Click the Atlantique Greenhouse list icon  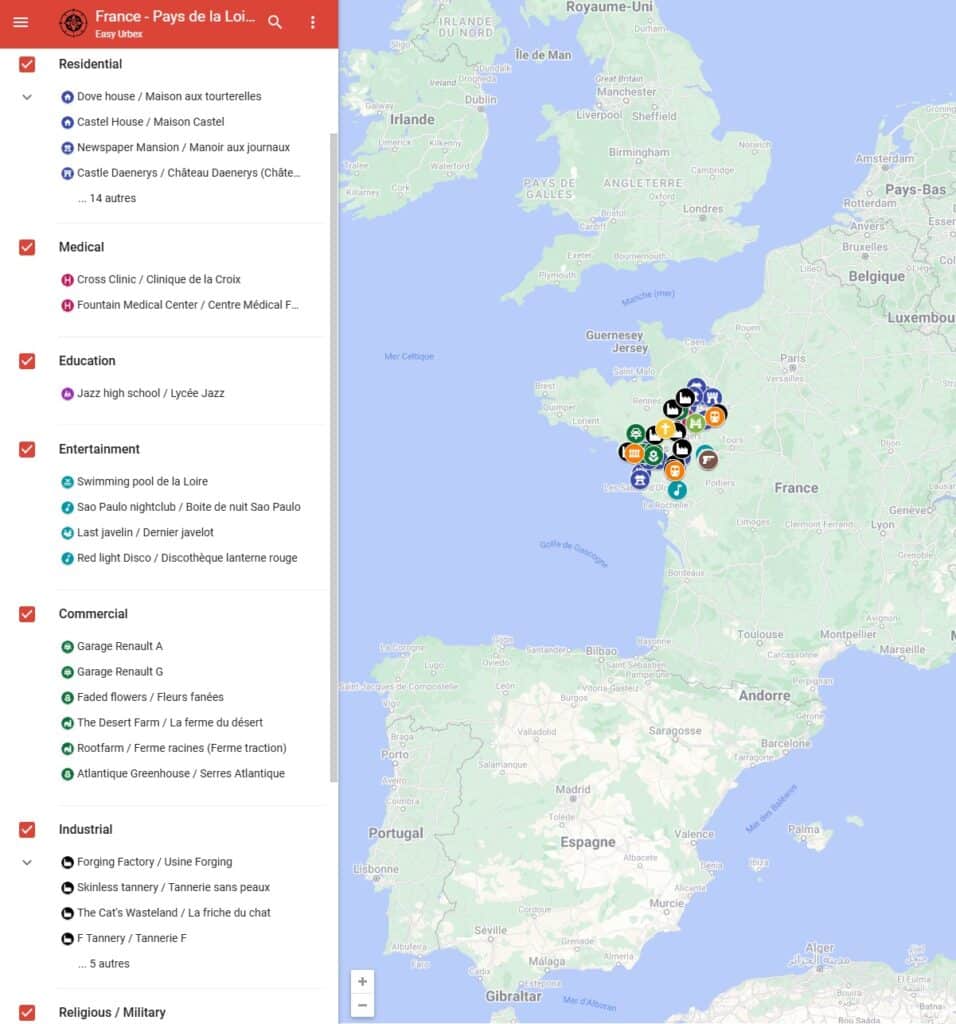pyautogui.click(x=67, y=774)
